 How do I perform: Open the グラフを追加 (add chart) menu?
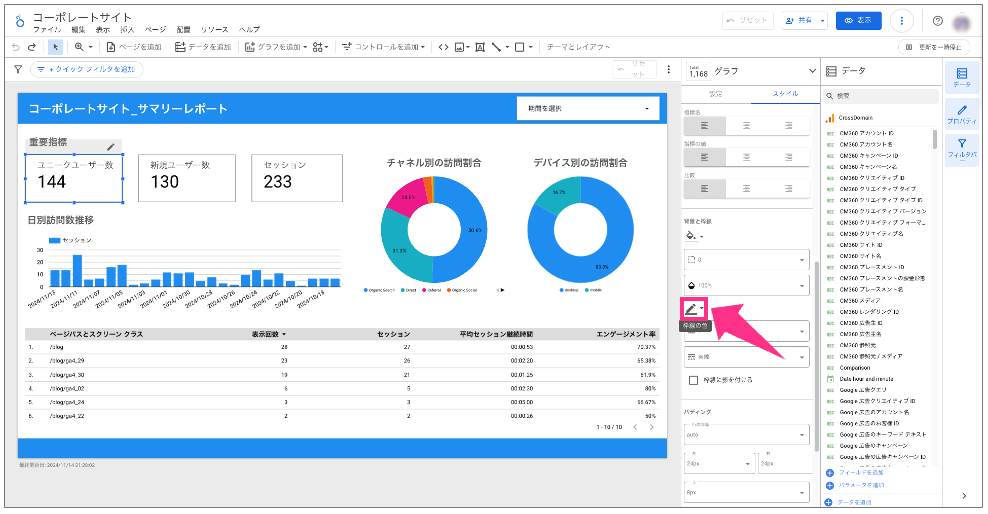(x=276, y=47)
